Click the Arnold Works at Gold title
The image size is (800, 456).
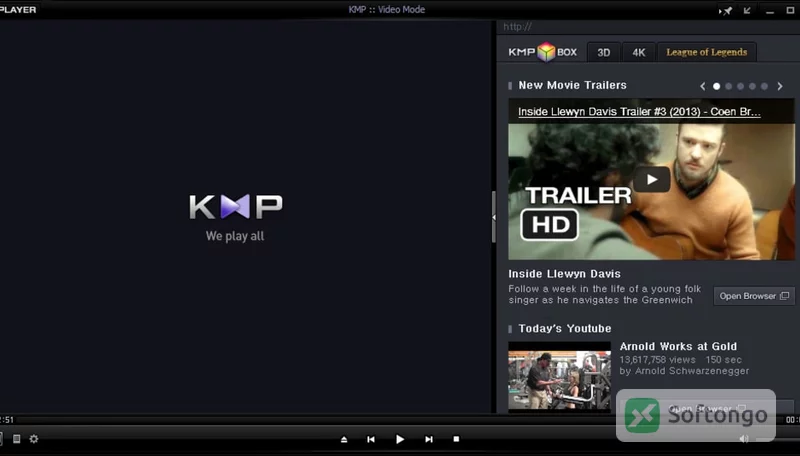678,346
